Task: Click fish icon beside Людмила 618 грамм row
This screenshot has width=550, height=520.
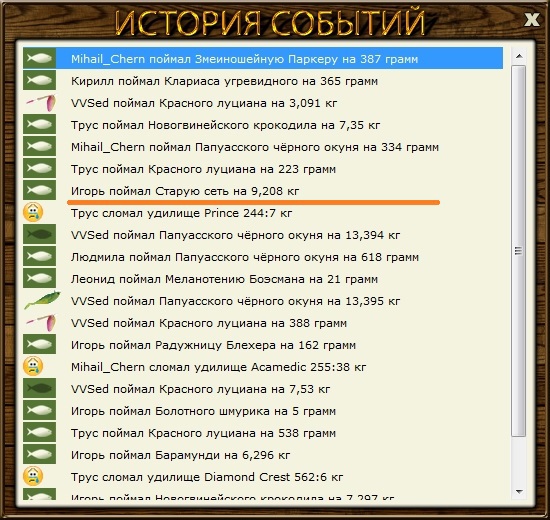Action: click(x=39, y=256)
